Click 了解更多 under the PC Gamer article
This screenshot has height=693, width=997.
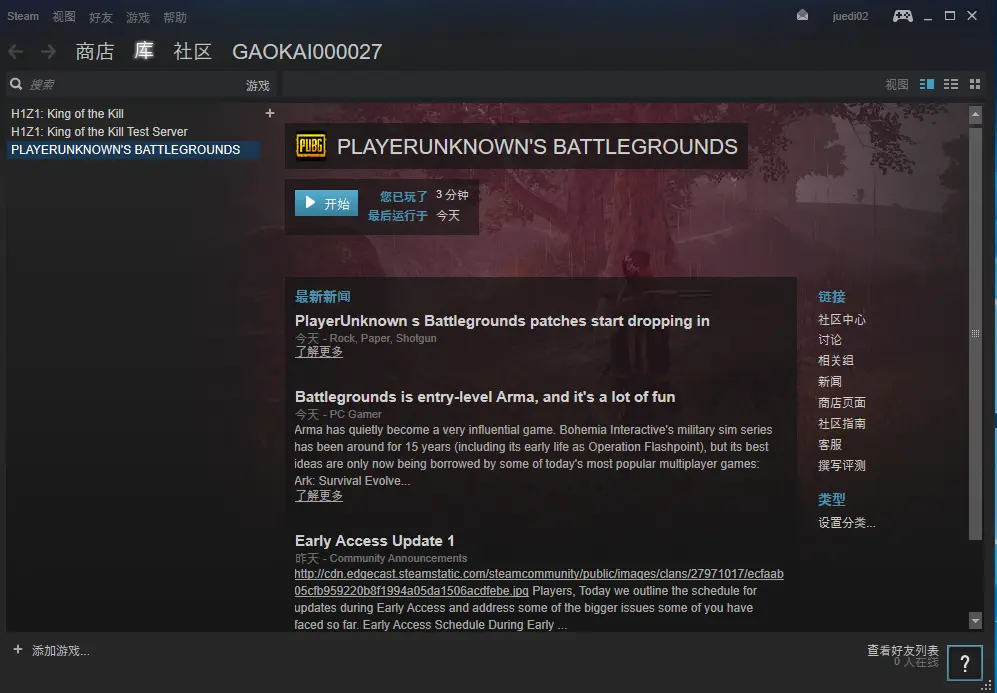[x=319, y=496]
